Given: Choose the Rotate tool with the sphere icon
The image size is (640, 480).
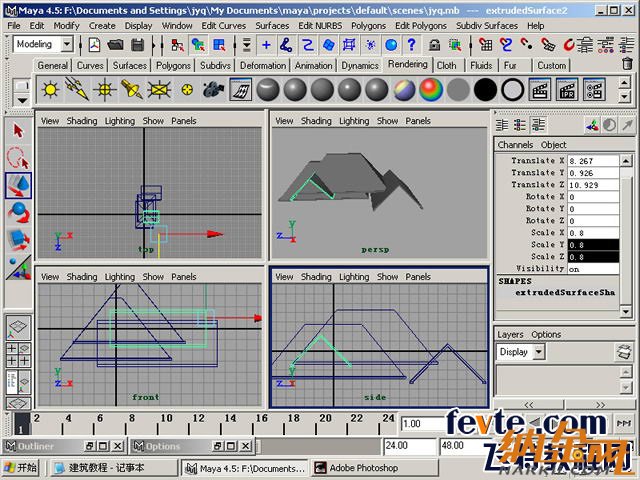Looking at the screenshot, I should point(18,212).
